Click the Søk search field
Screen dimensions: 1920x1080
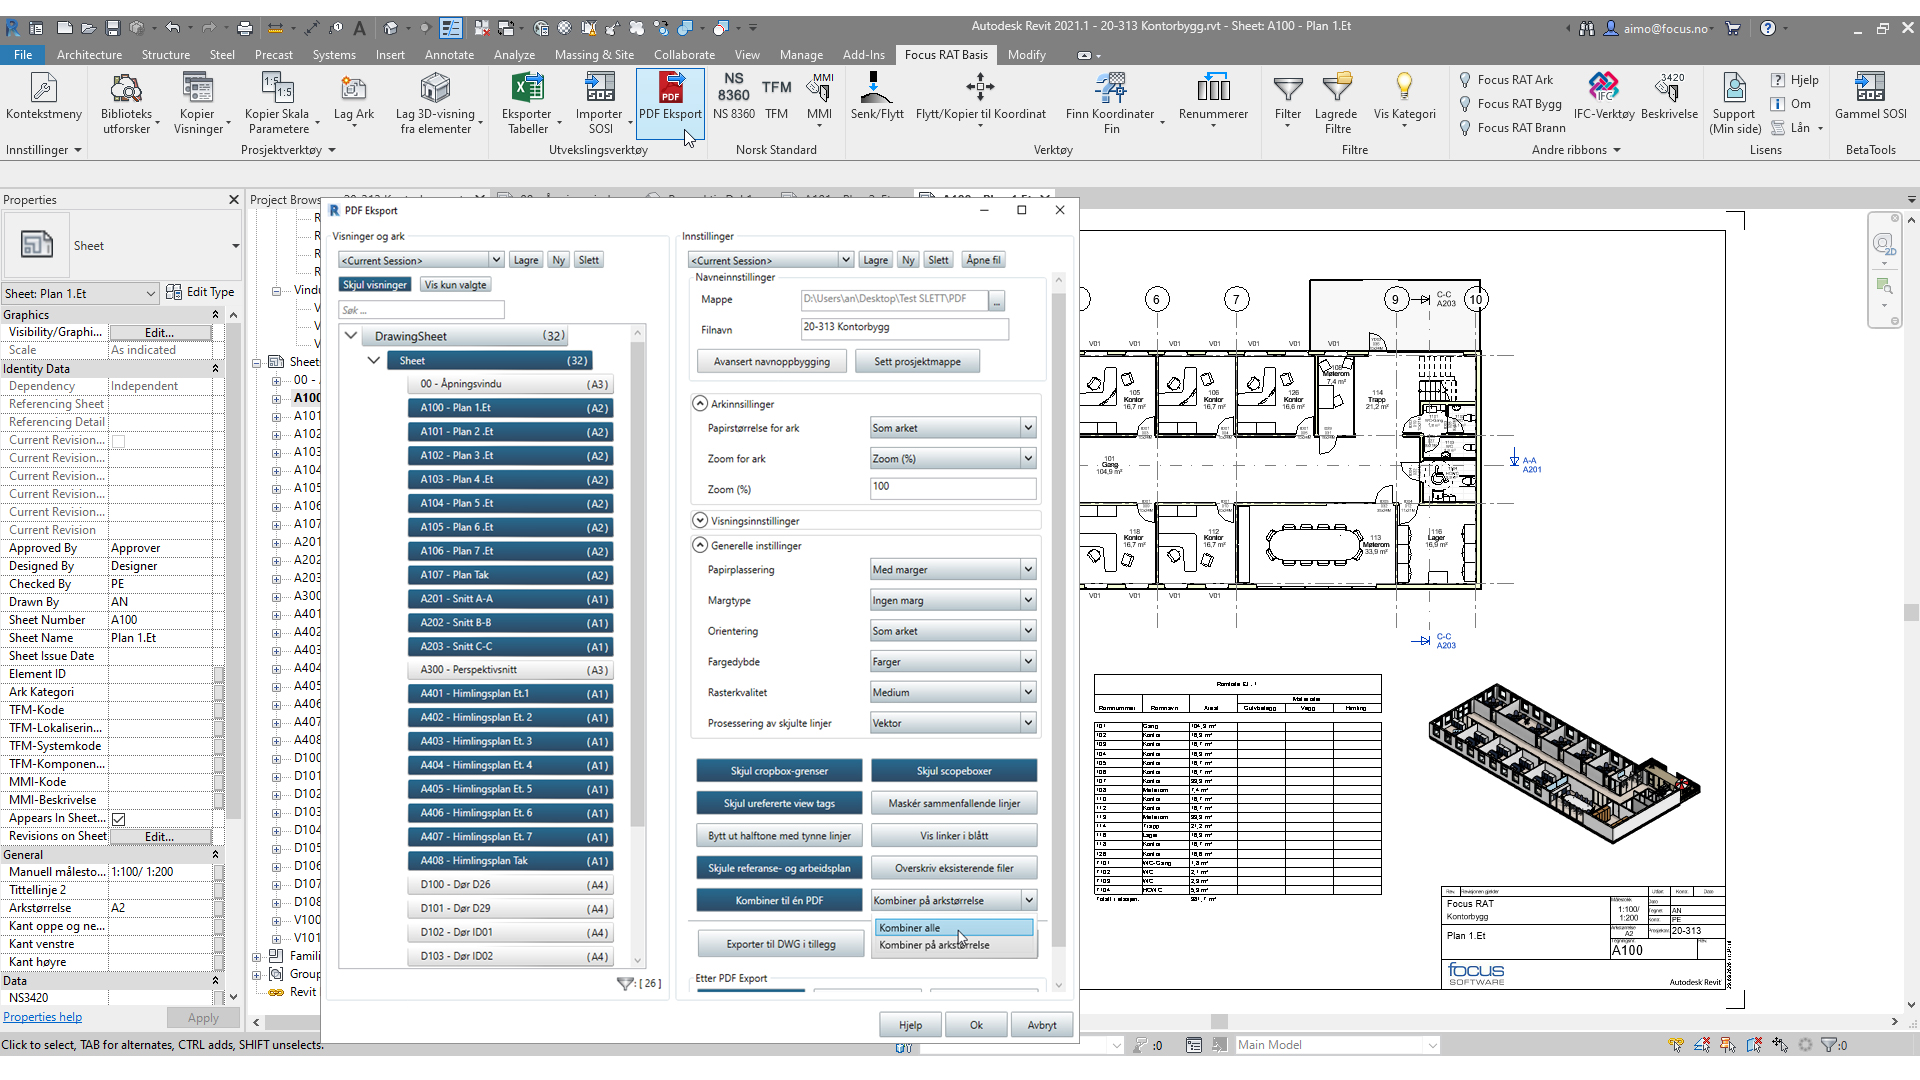(421, 310)
